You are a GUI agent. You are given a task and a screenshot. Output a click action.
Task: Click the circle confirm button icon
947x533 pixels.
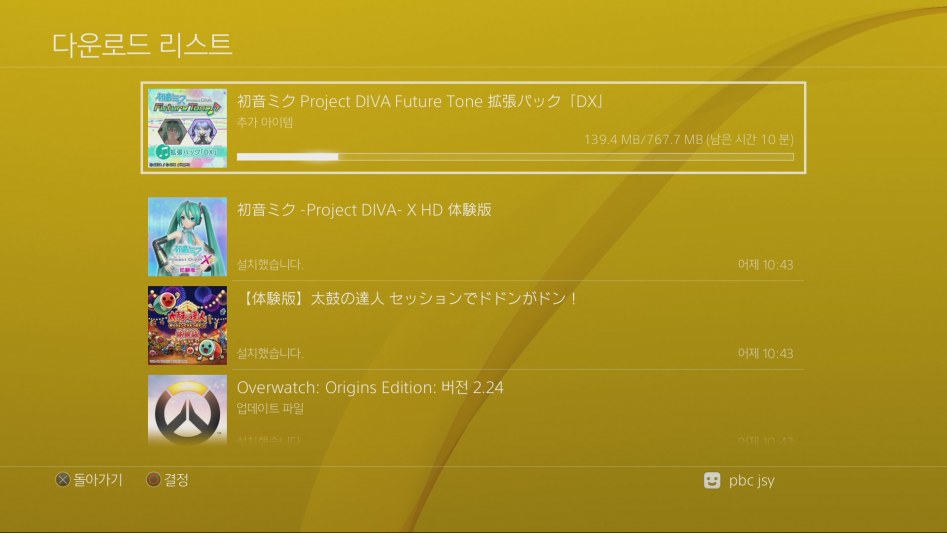point(153,480)
